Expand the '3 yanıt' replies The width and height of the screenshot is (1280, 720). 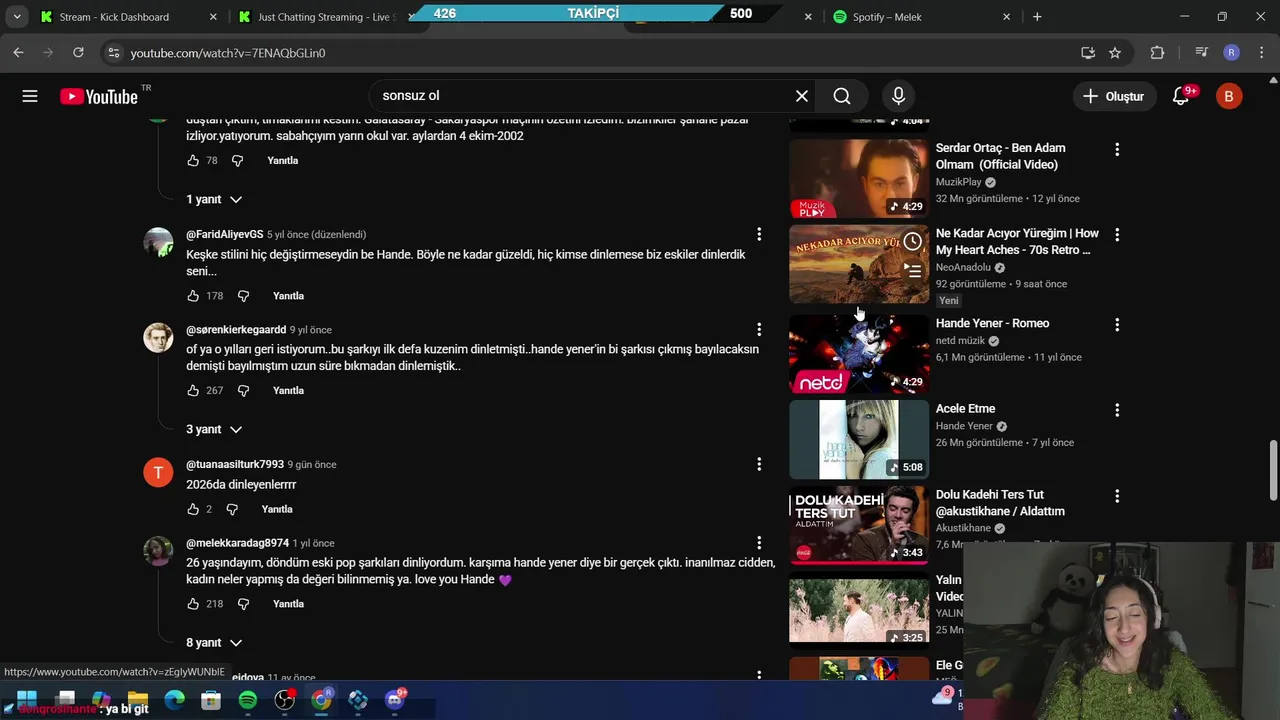tap(214, 429)
